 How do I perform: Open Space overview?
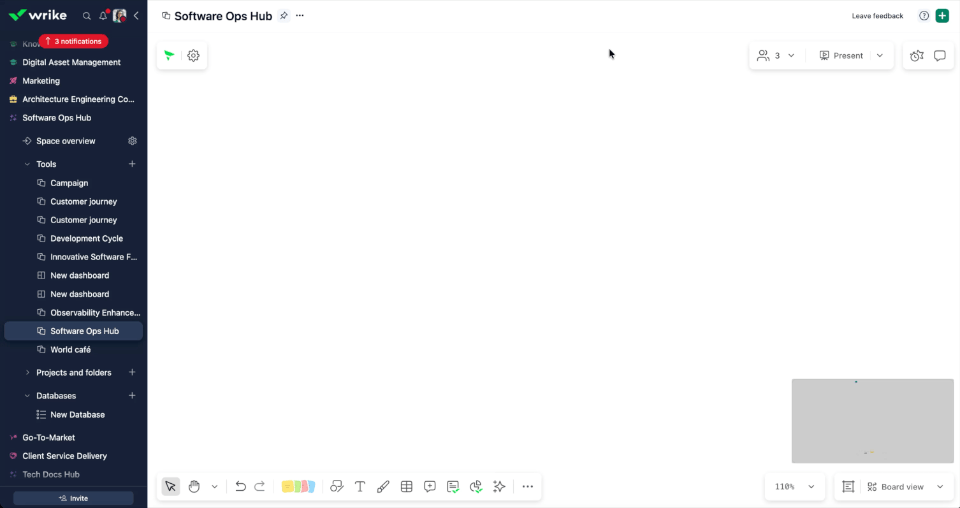pyautogui.click(x=66, y=141)
